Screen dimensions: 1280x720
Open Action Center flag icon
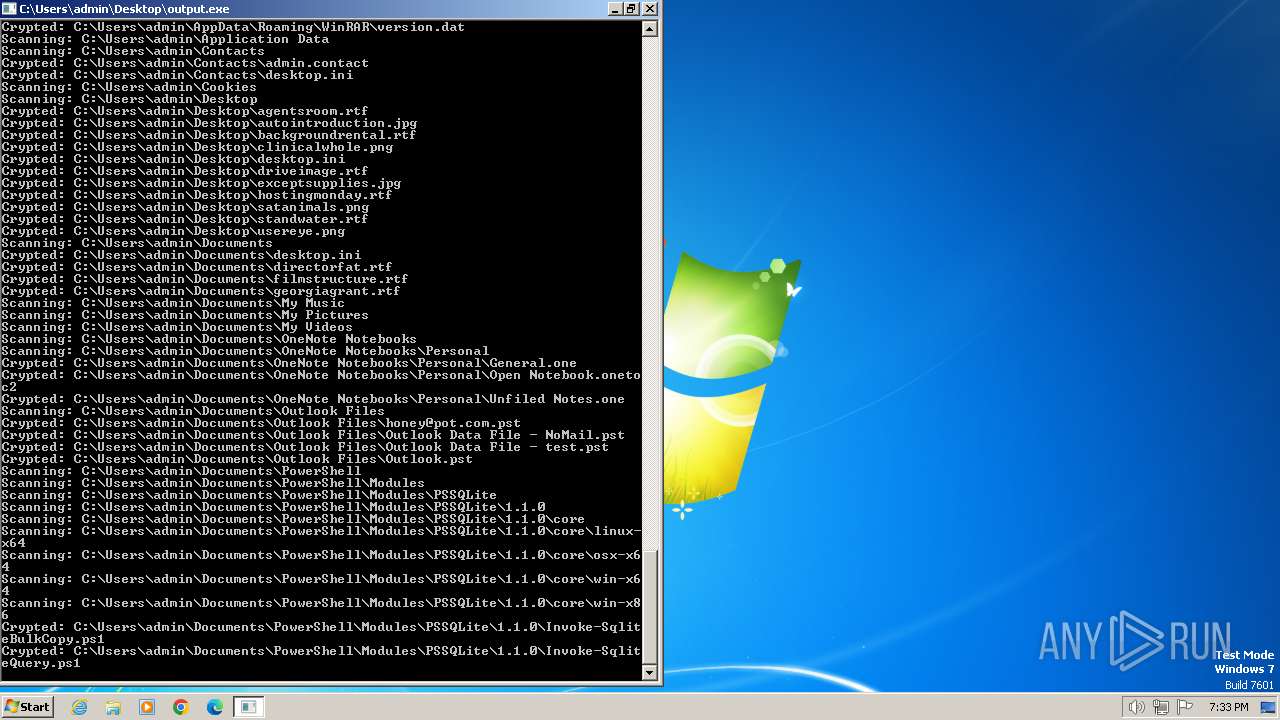point(1185,707)
